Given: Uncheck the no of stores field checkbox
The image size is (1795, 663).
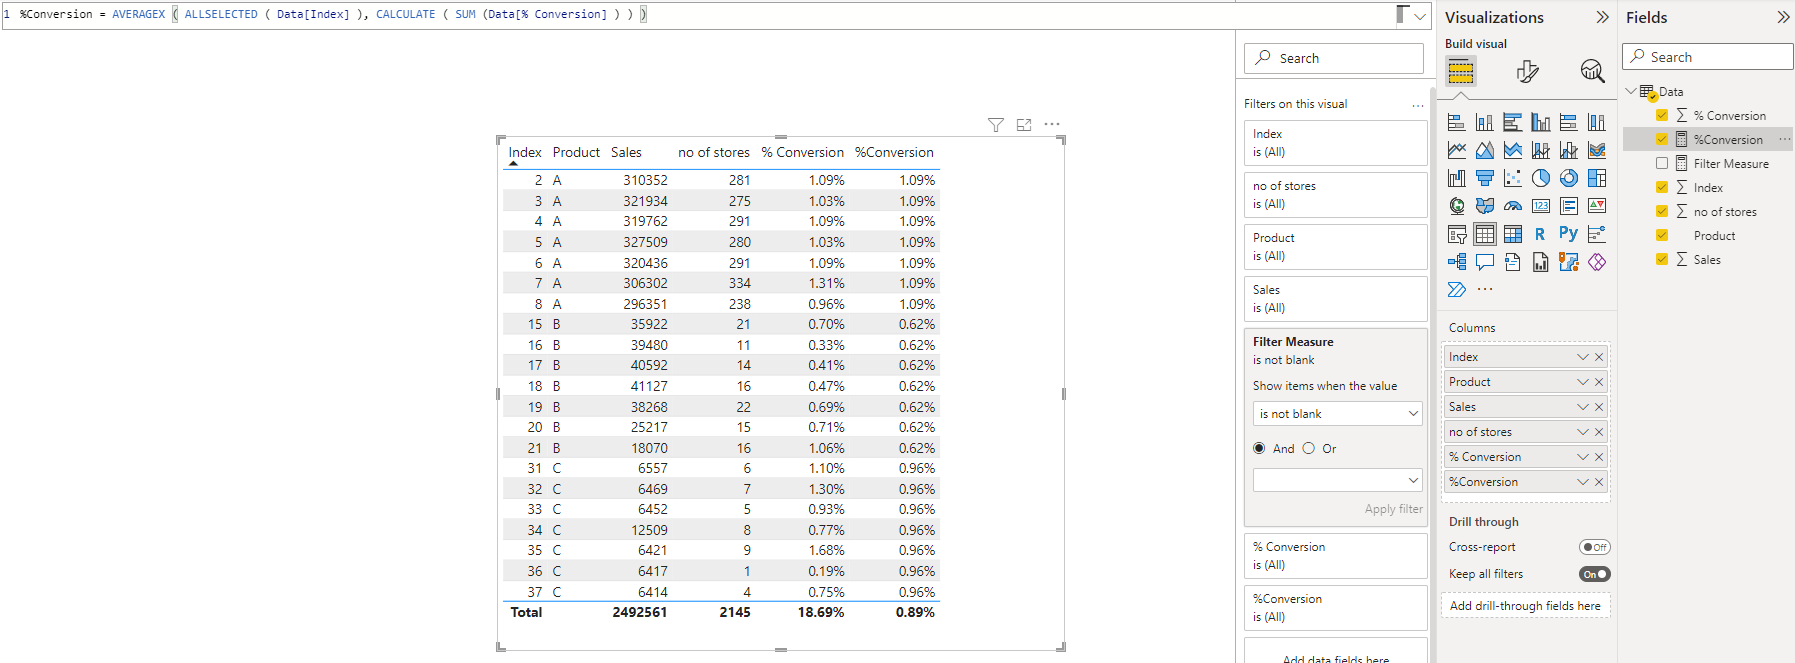Looking at the screenshot, I should (1662, 211).
